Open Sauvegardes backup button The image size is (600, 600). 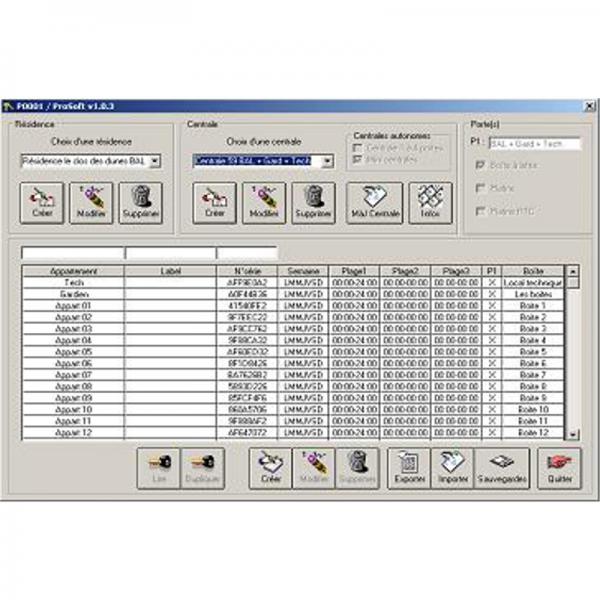pyautogui.click(x=503, y=467)
